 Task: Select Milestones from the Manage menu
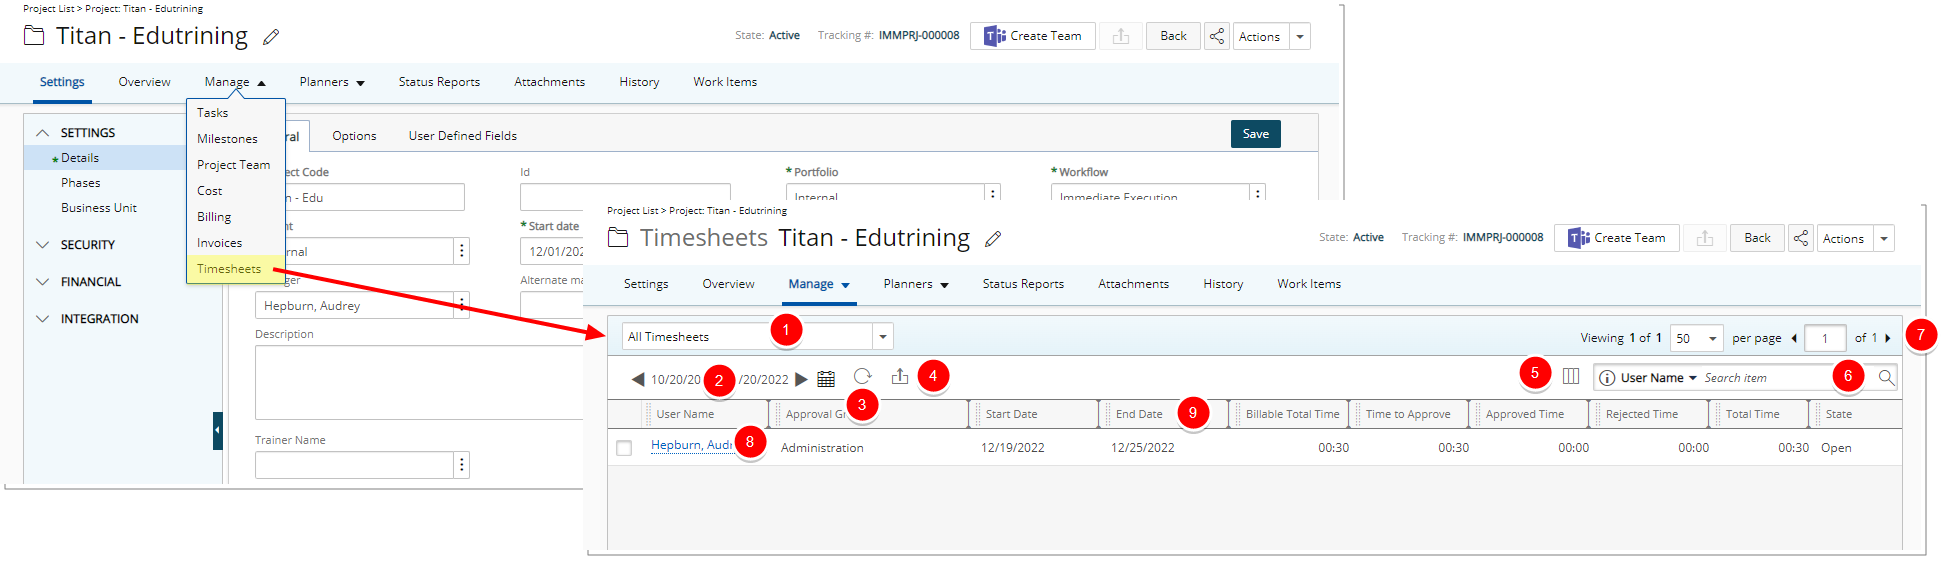pos(236,139)
